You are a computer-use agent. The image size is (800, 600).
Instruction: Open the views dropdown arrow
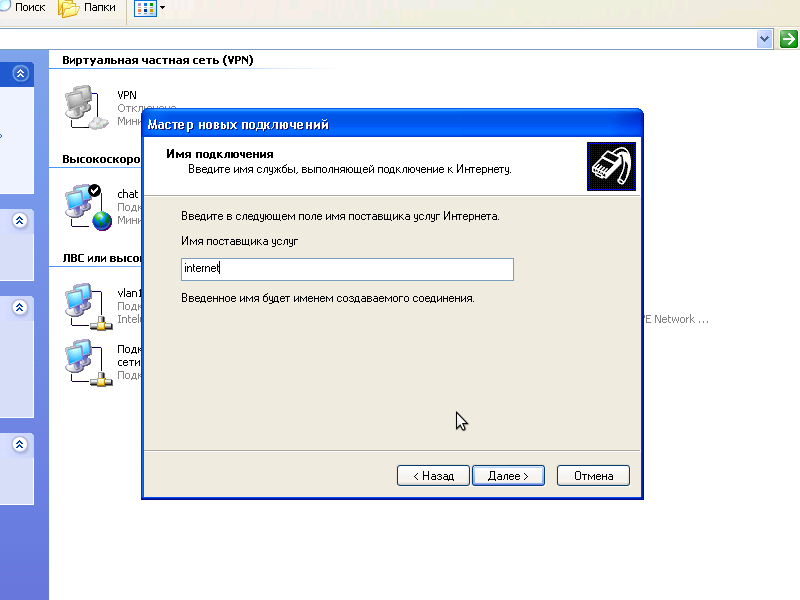[162, 9]
